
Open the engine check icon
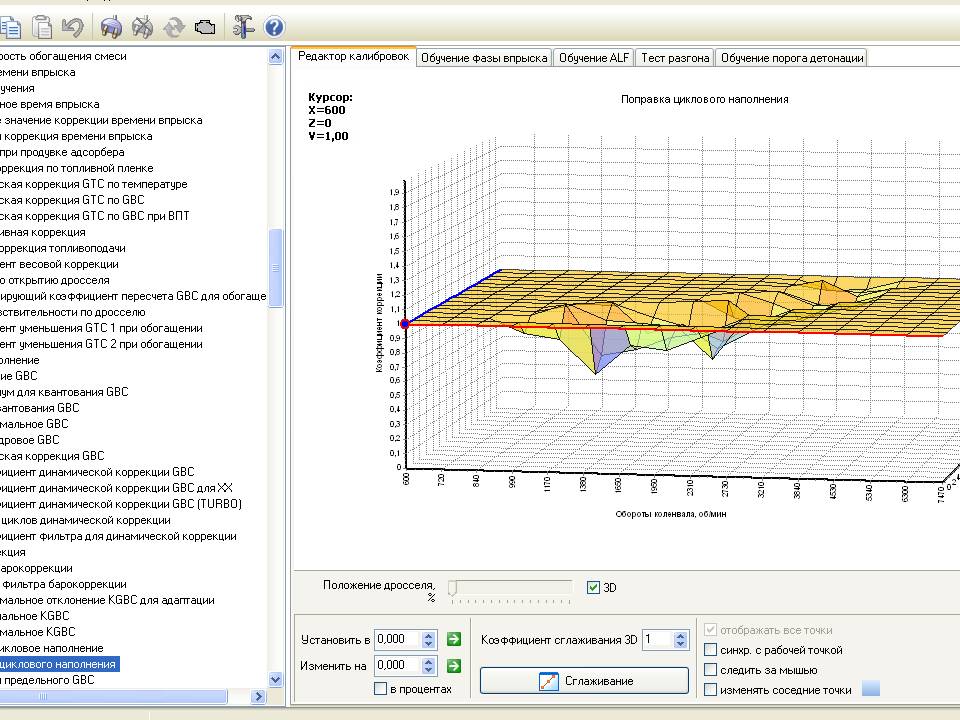coord(205,28)
